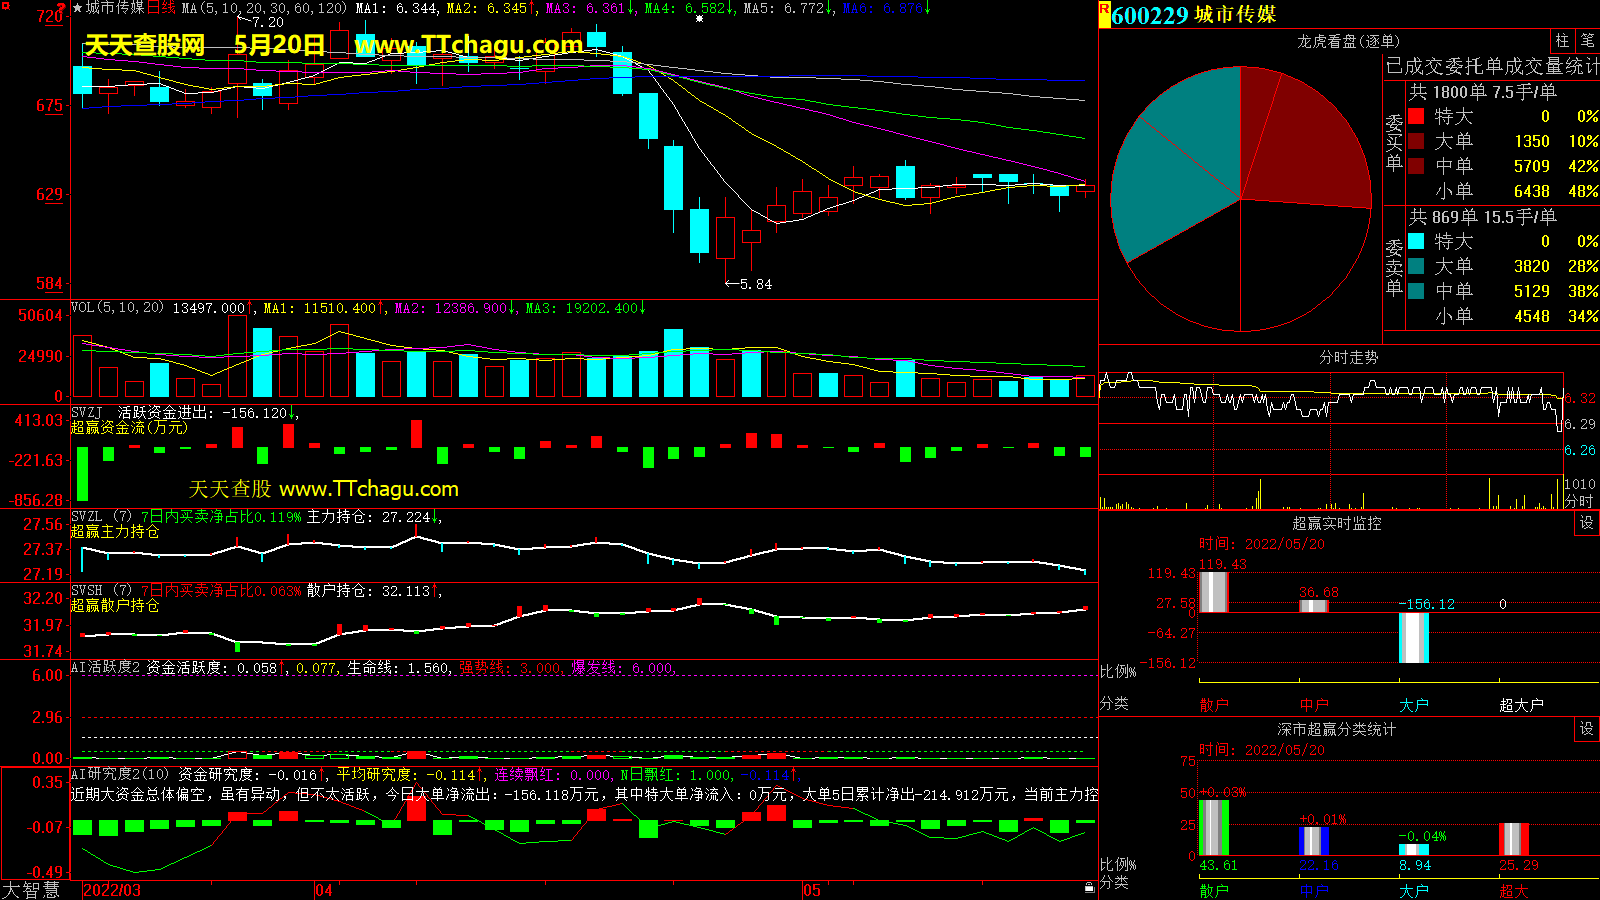Click the 柱 bar-mode button
Screen dimensions: 1600x900
(x=1562, y=41)
